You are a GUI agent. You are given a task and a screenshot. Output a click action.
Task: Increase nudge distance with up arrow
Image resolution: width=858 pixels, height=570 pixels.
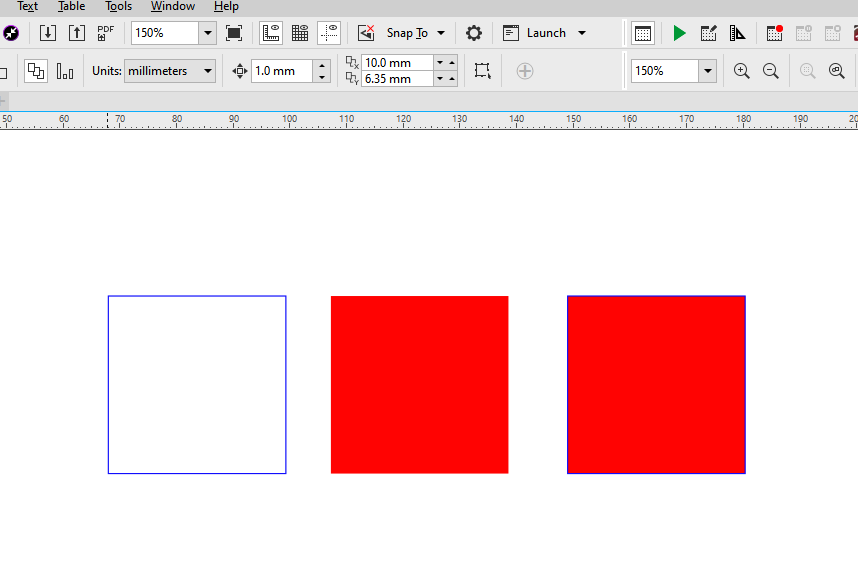[x=322, y=66]
